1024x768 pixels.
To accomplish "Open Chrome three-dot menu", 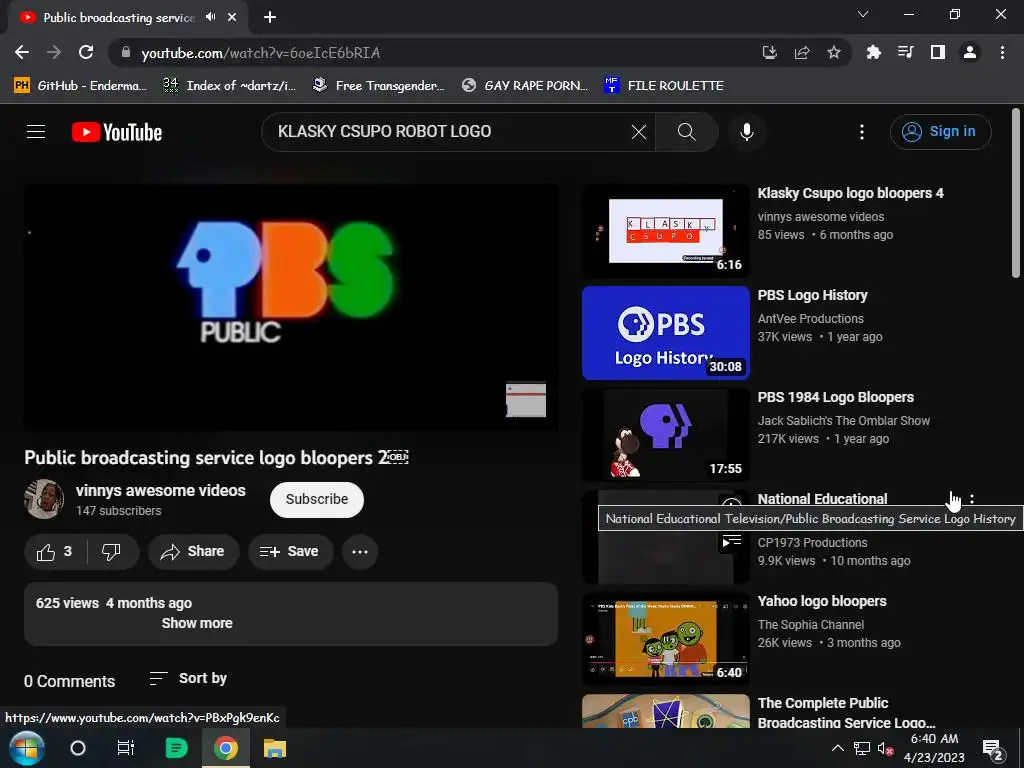I will point(1002,52).
